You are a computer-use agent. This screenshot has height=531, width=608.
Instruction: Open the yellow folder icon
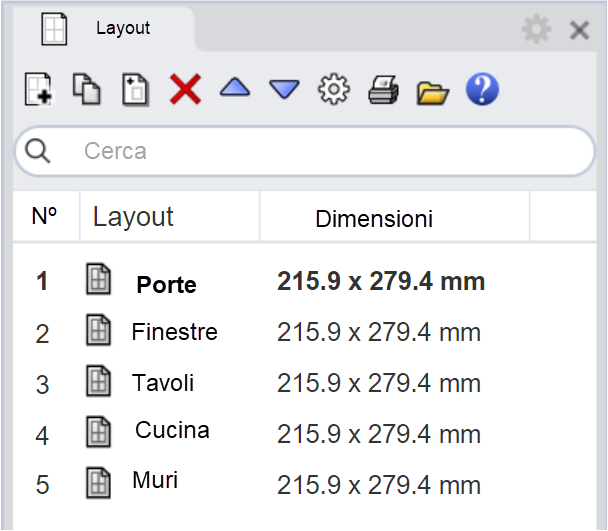[432, 92]
